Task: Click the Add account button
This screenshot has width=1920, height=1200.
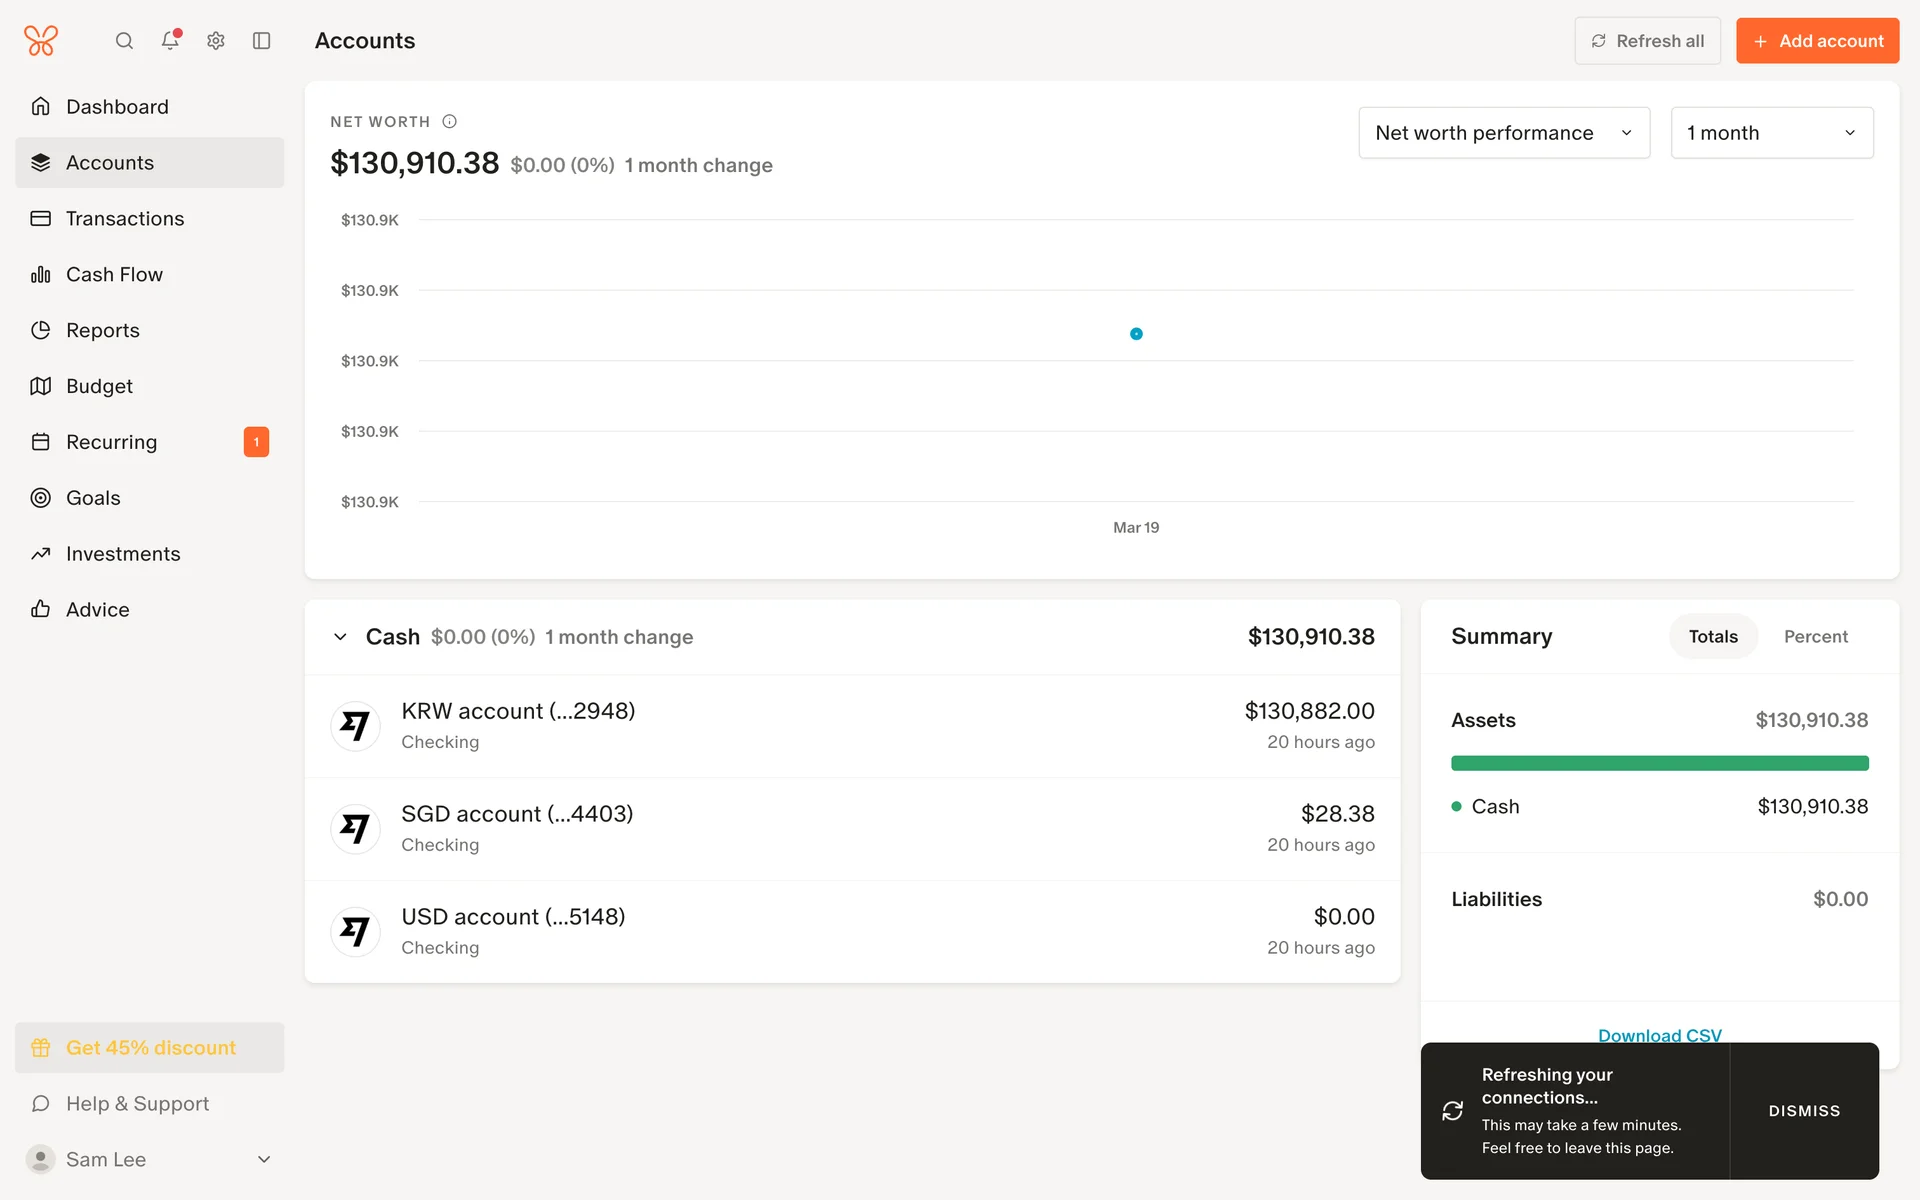Action: click(1817, 41)
